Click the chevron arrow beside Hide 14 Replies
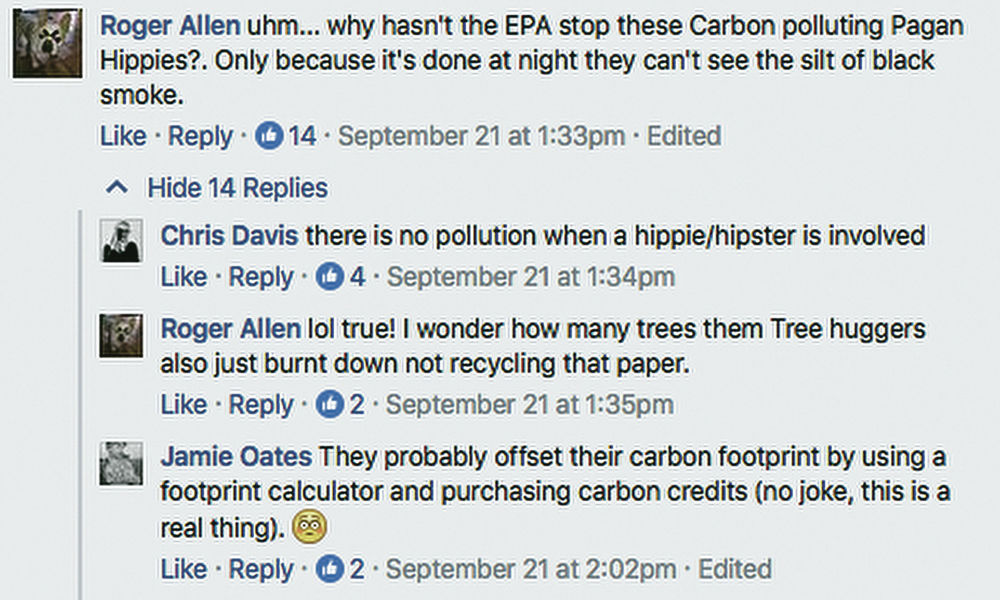 pyautogui.click(x=118, y=188)
